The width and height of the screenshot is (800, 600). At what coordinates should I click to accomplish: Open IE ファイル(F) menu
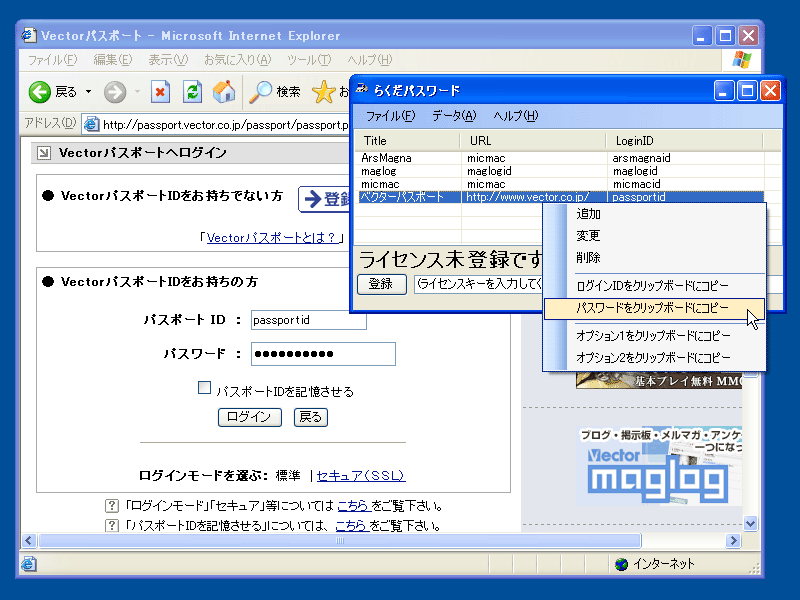click(53, 60)
